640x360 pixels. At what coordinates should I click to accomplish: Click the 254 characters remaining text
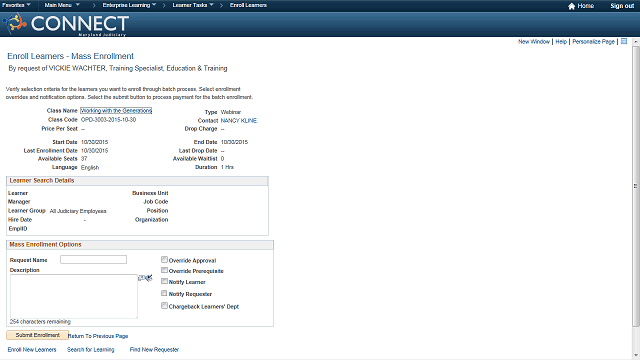click(40, 322)
